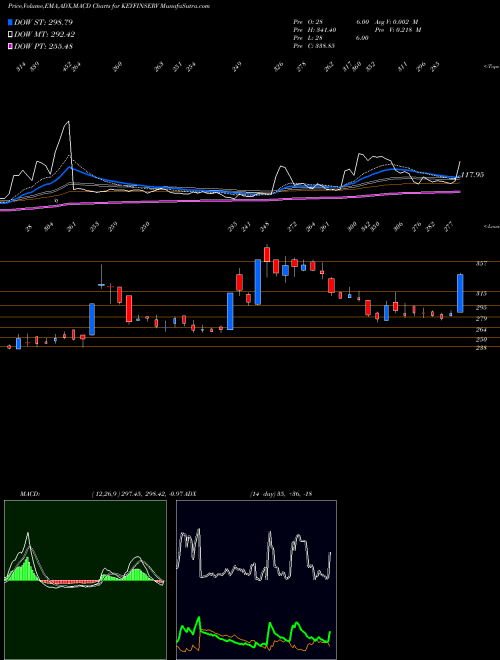
Task: Click the last tall blue candlestick
Action: 460,293
